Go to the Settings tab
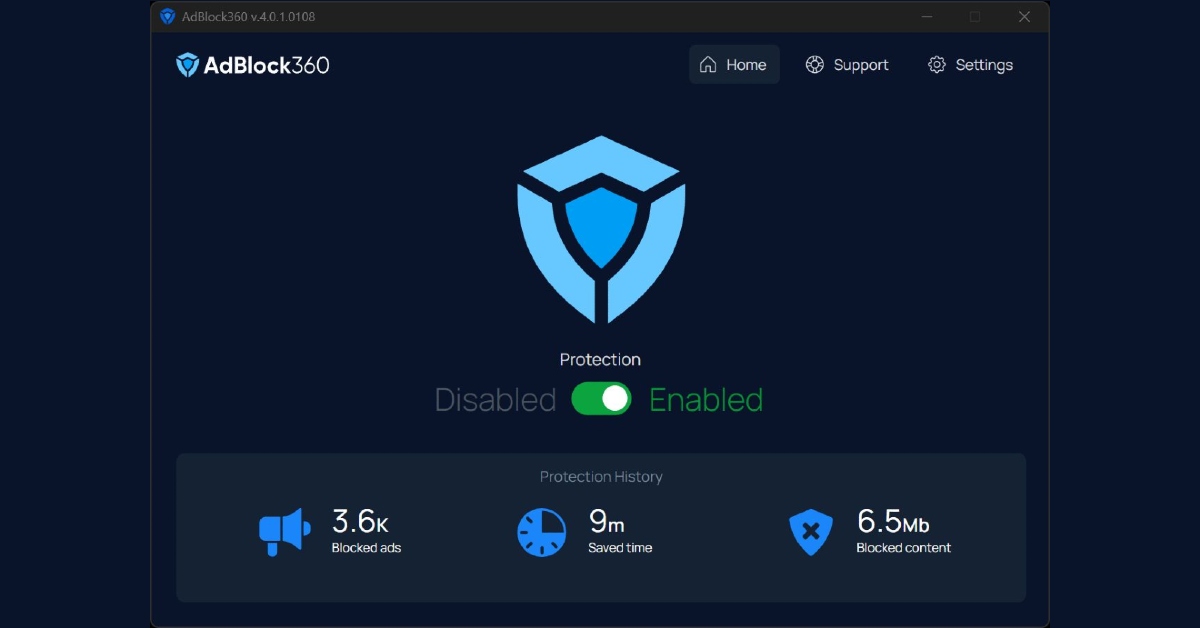1200x628 pixels. point(970,65)
